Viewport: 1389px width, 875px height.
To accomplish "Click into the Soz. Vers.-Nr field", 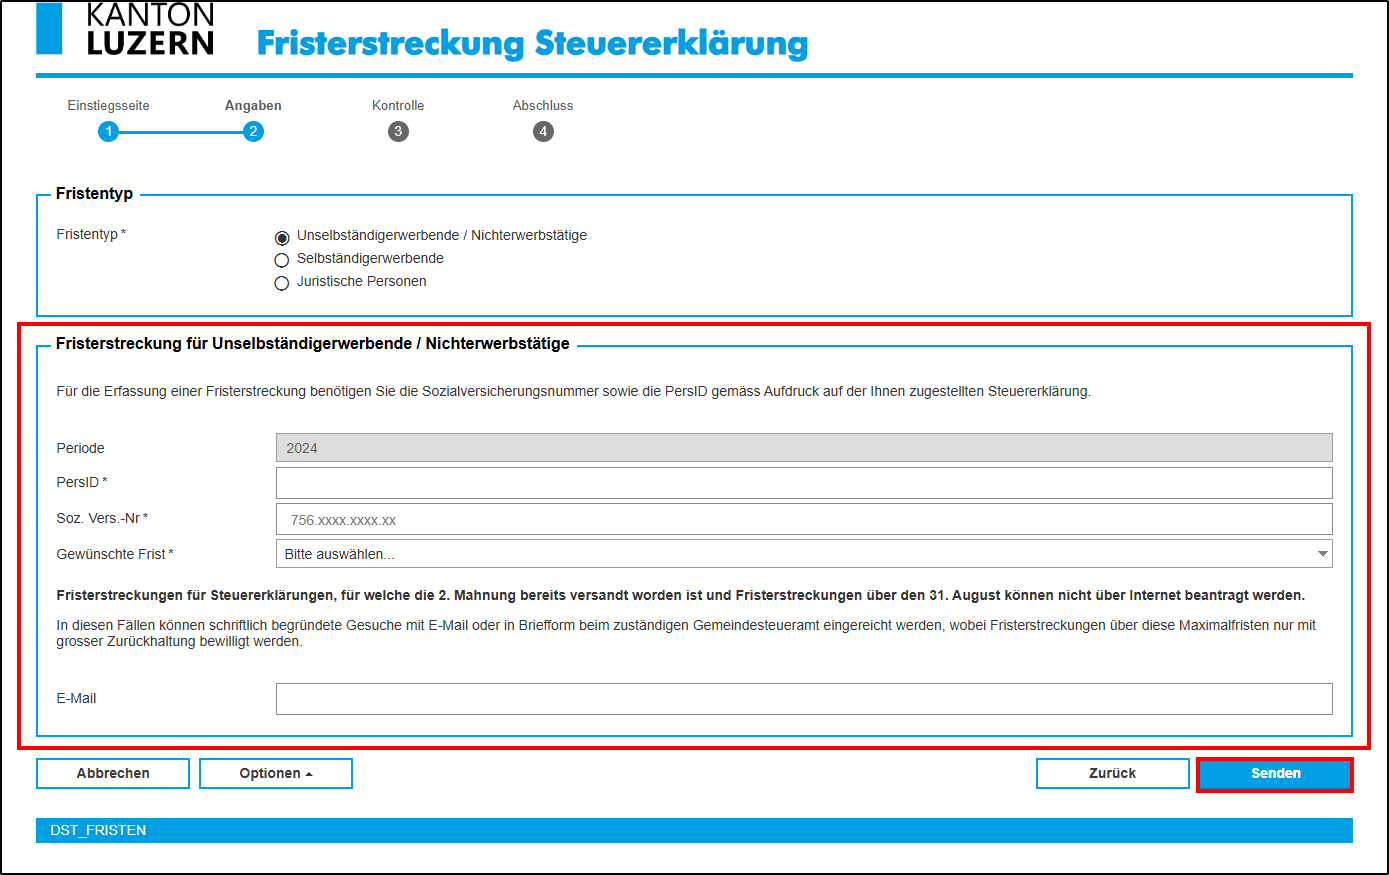I will pyautogui.click(x=804, y=519).
